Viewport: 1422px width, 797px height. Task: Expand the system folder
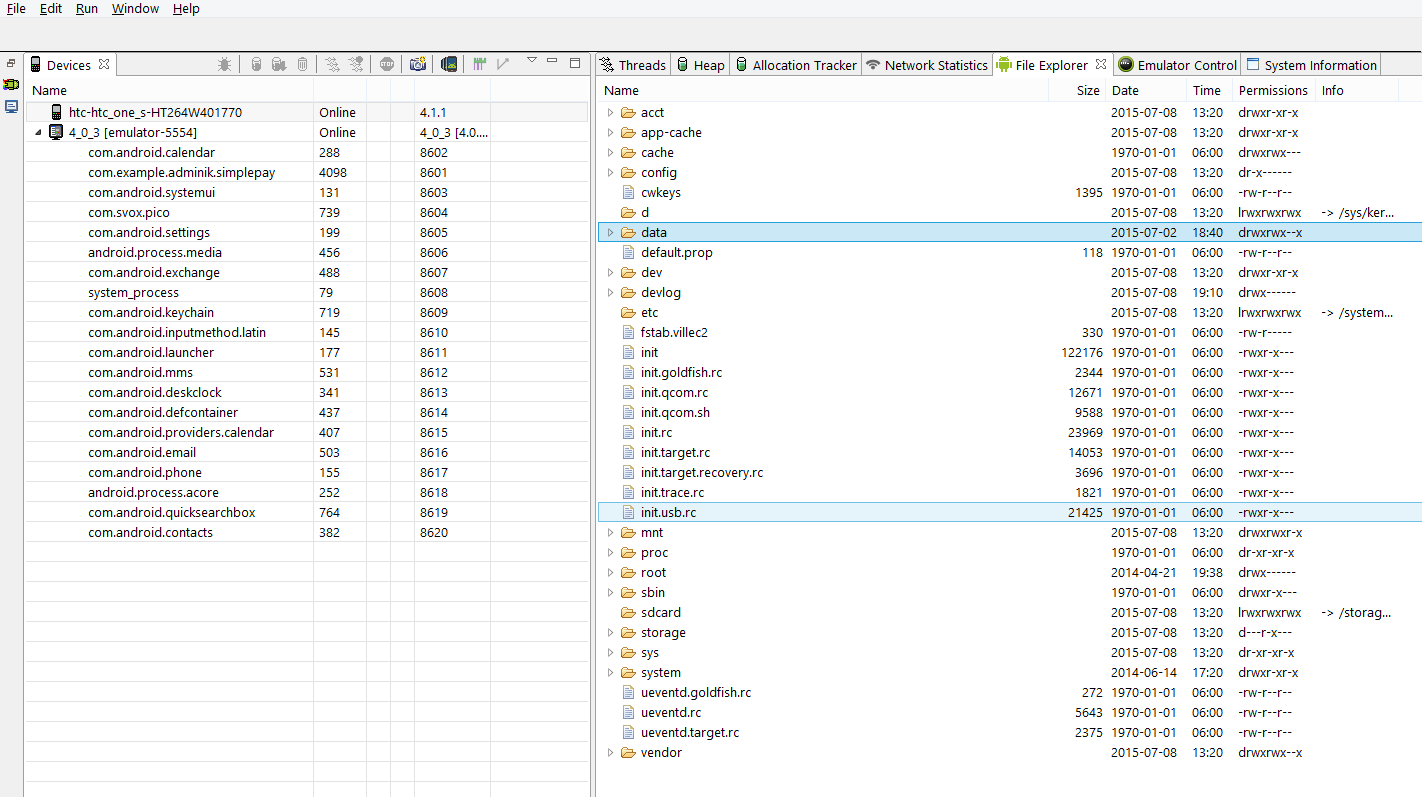pyautogui.click(x=611, y=672)
